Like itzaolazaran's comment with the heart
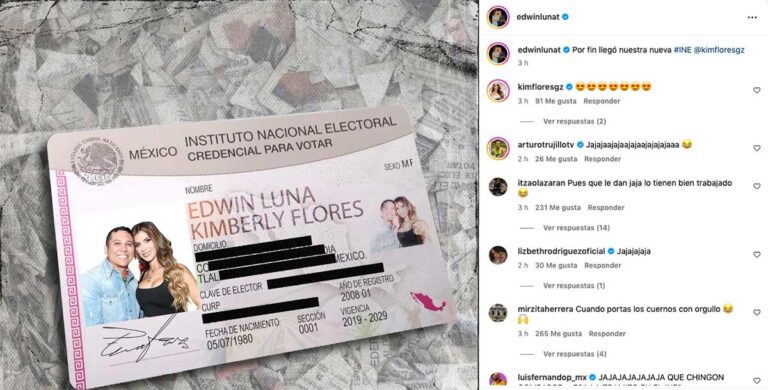This screenshot has width=768, height=390. pos(757,186)
